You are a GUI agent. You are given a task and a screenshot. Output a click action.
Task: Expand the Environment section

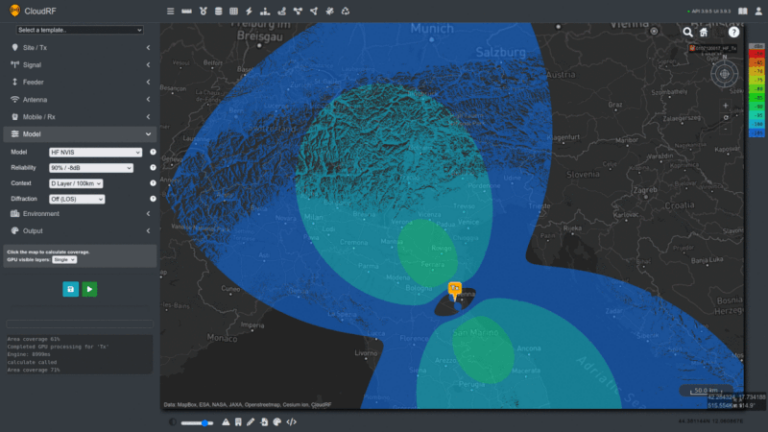pos(80,214)
